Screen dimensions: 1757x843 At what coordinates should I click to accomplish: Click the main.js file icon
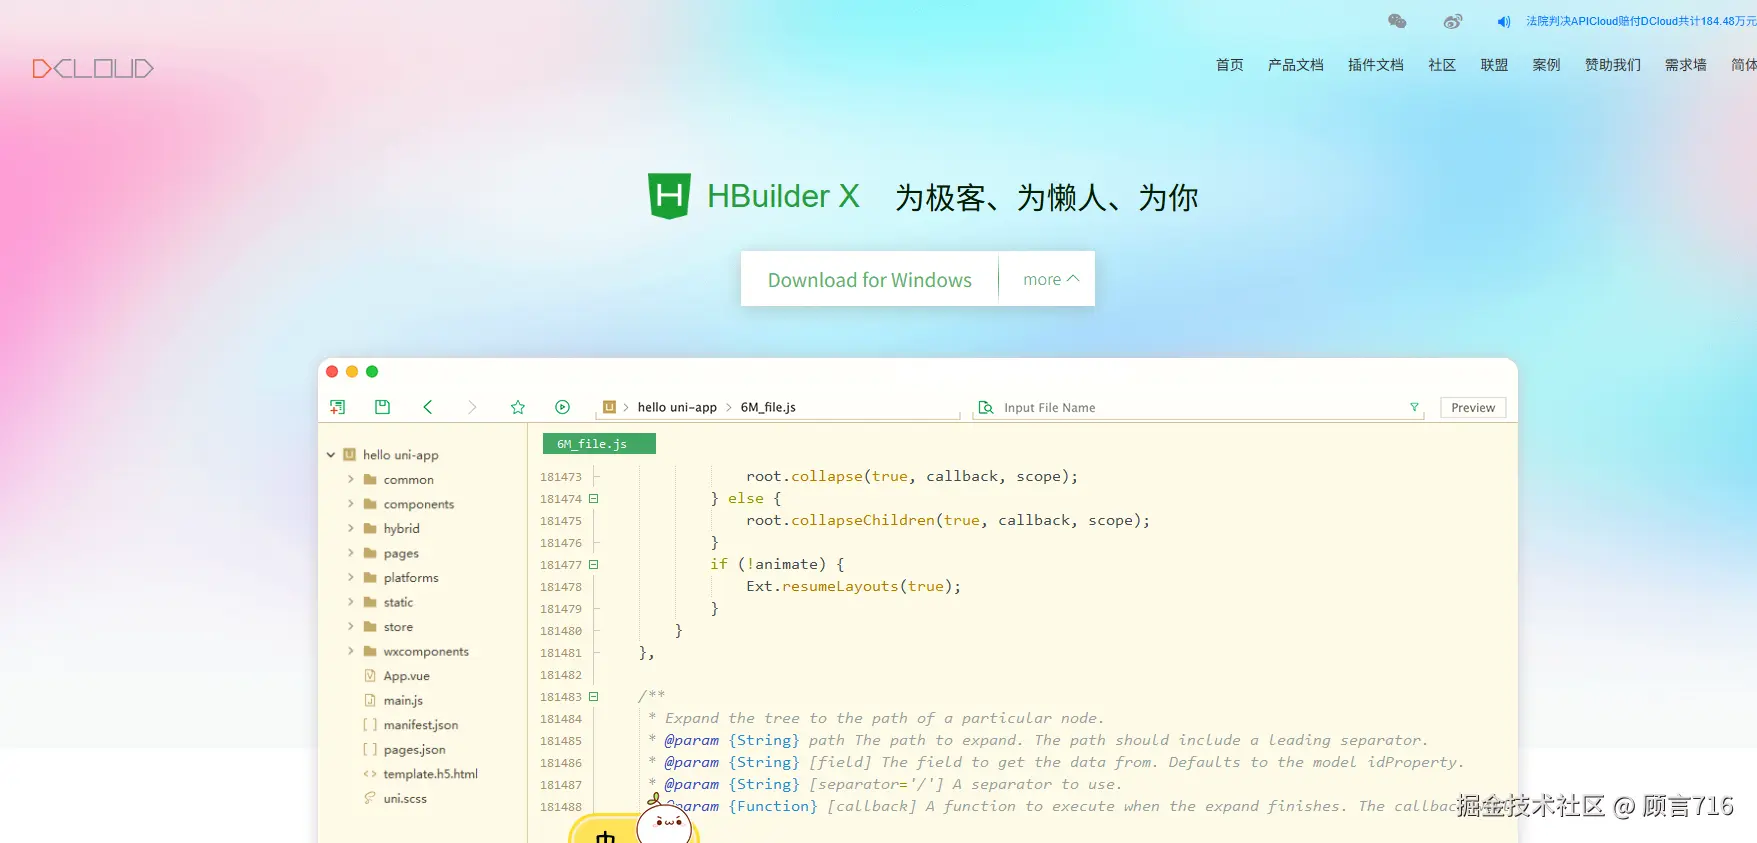coord(370,700)
